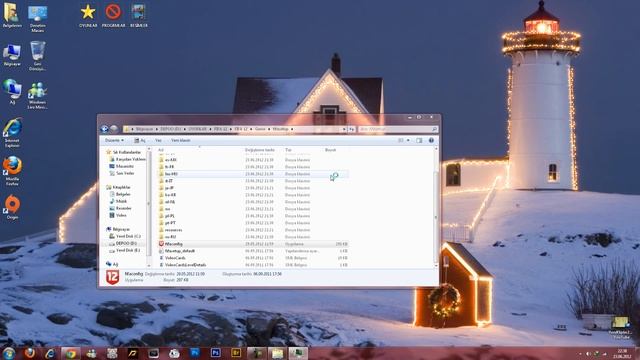Click Yaz in the Explorer toolbar
The image size is (640, 360).
(x=158, y=140)
